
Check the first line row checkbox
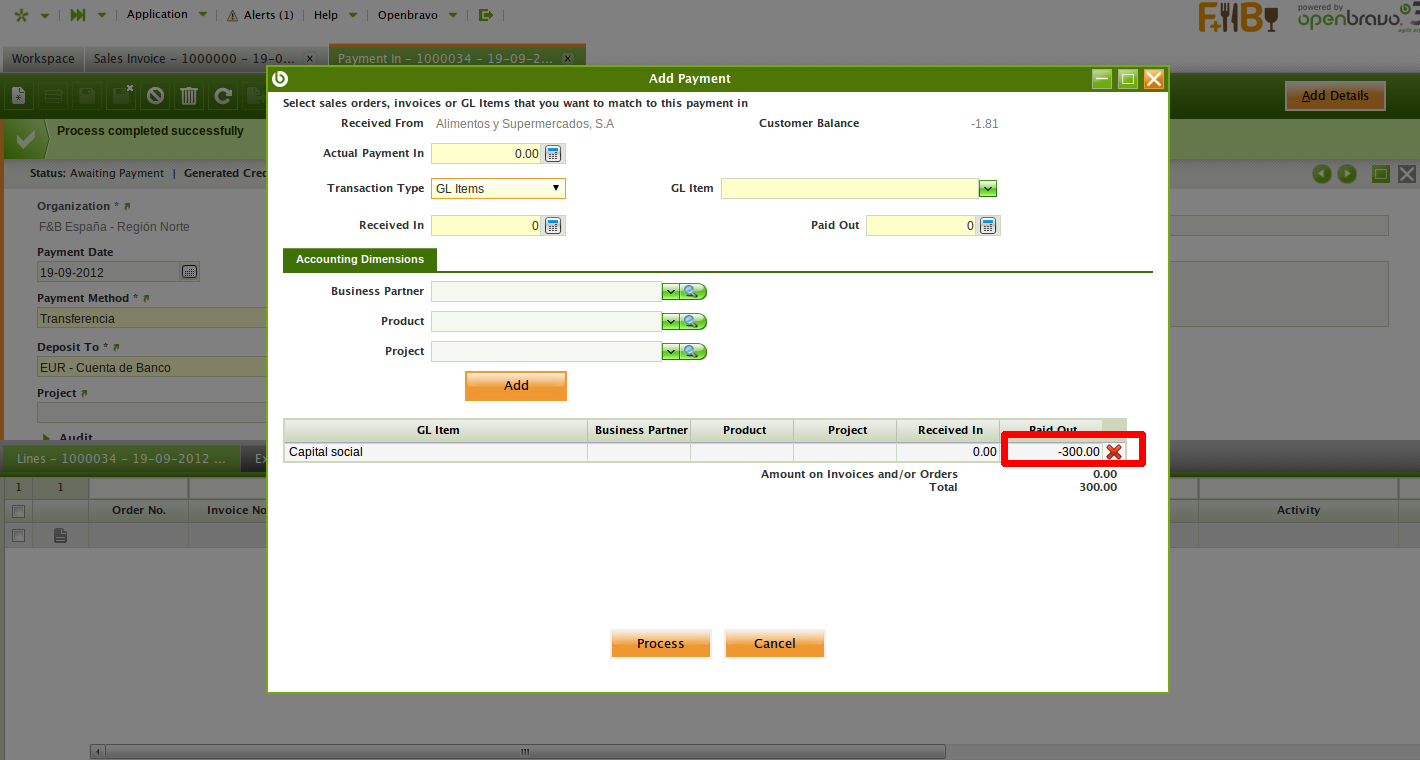(x=17, y=536)
